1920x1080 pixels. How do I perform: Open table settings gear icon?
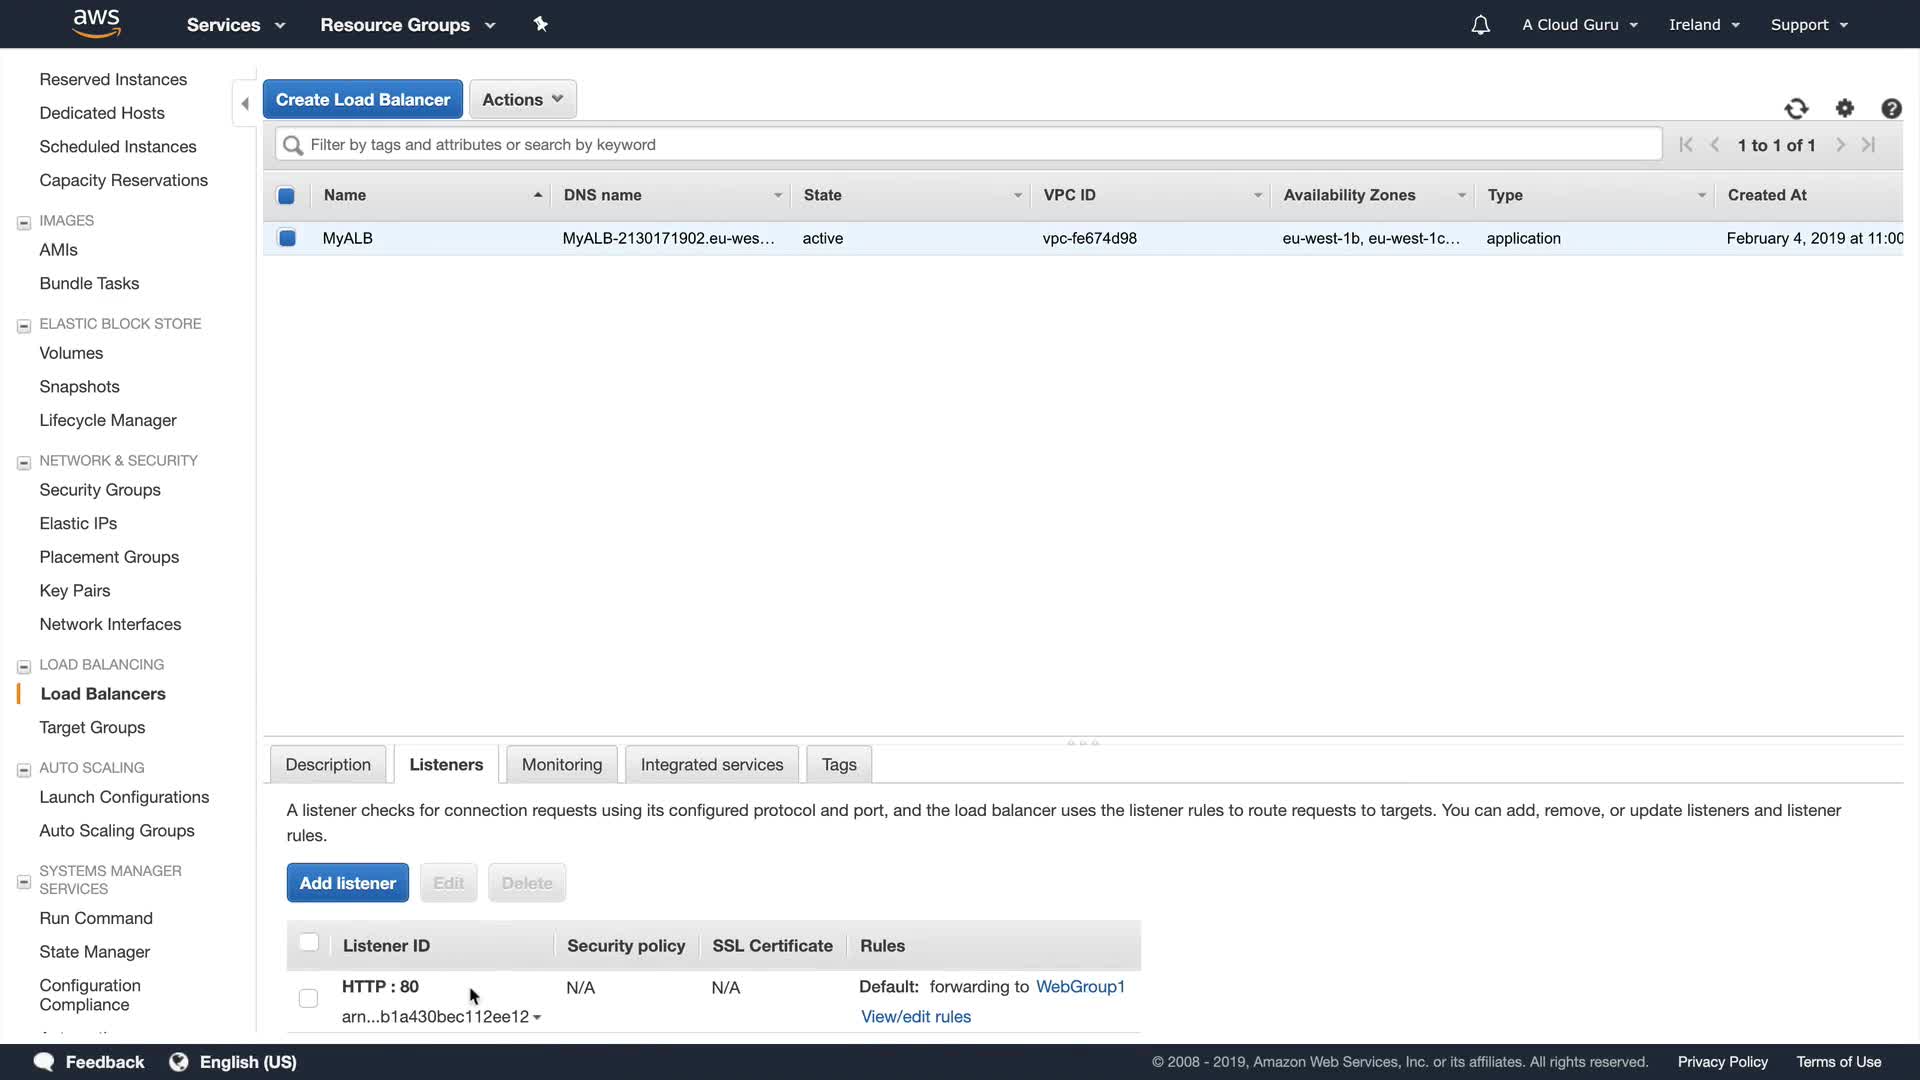click(x=1844, y=109)
